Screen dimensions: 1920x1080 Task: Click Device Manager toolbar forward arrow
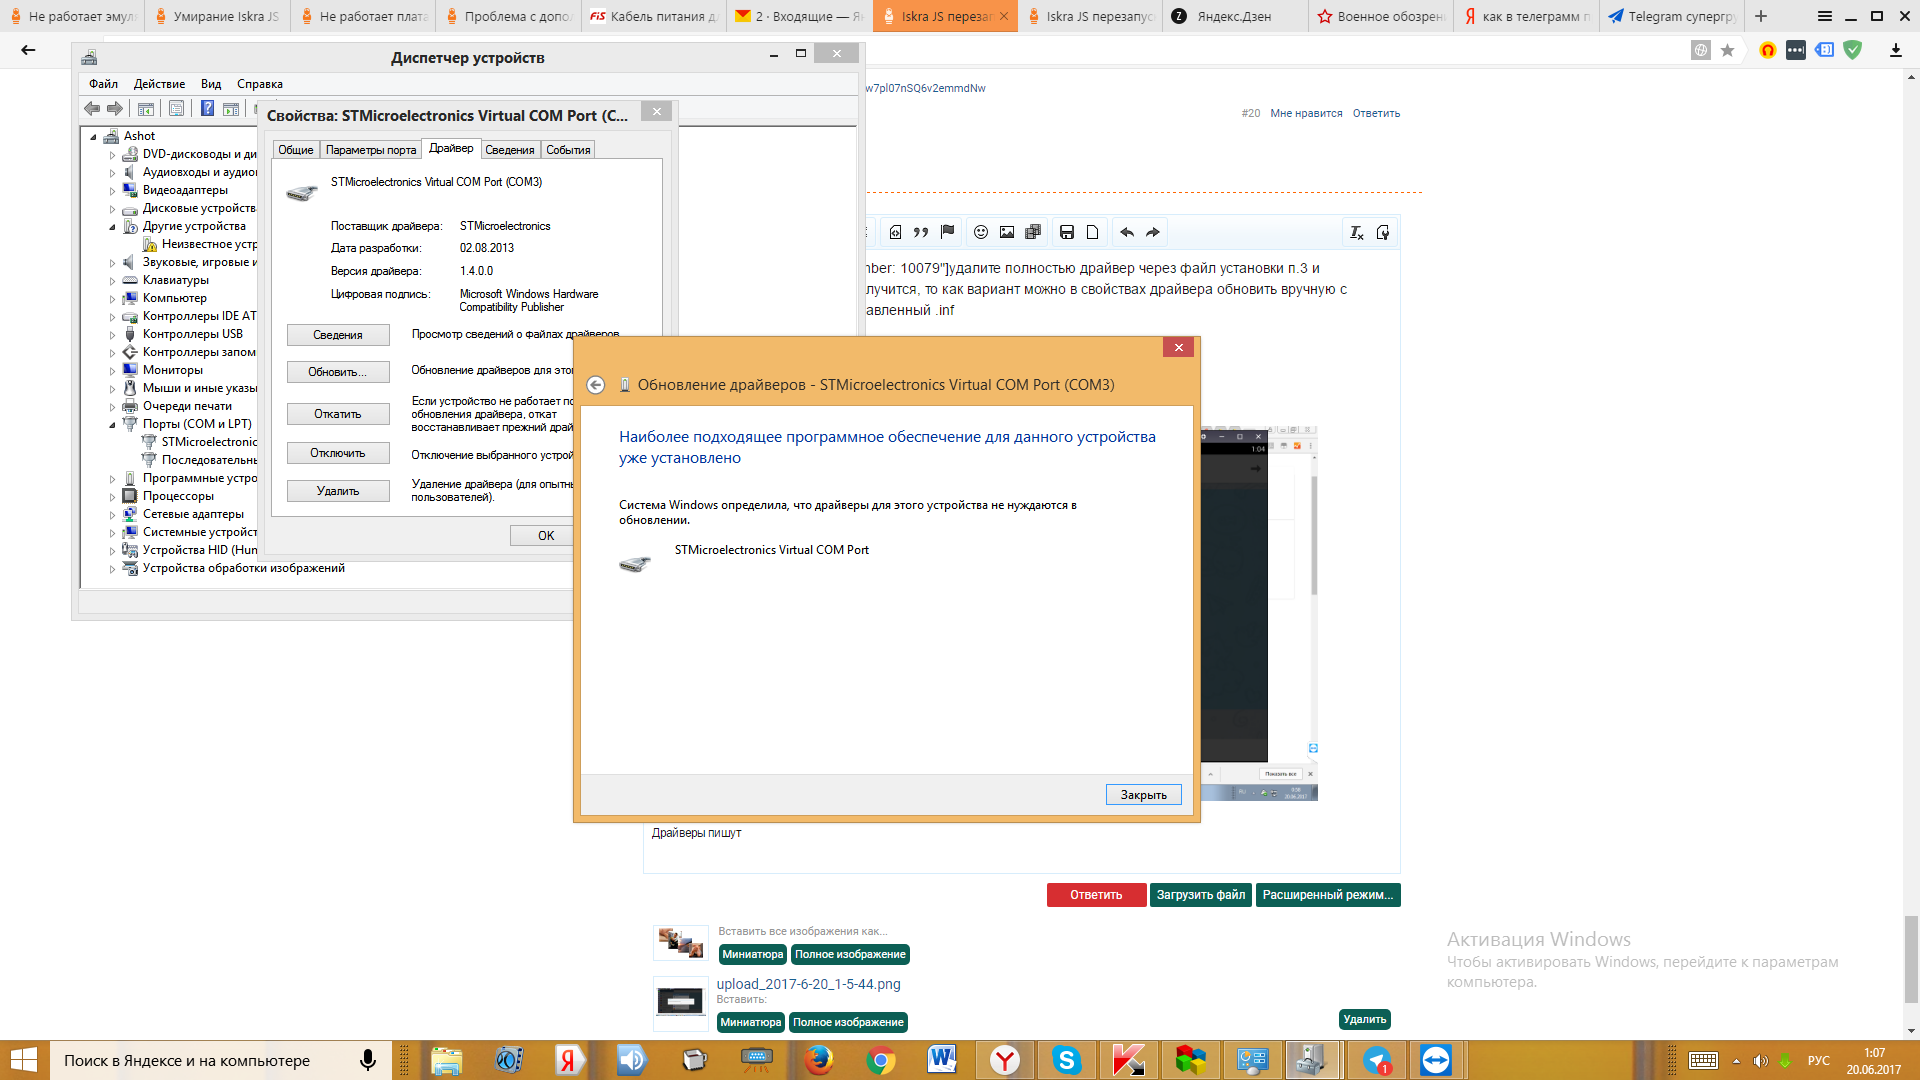pos(115,108)
